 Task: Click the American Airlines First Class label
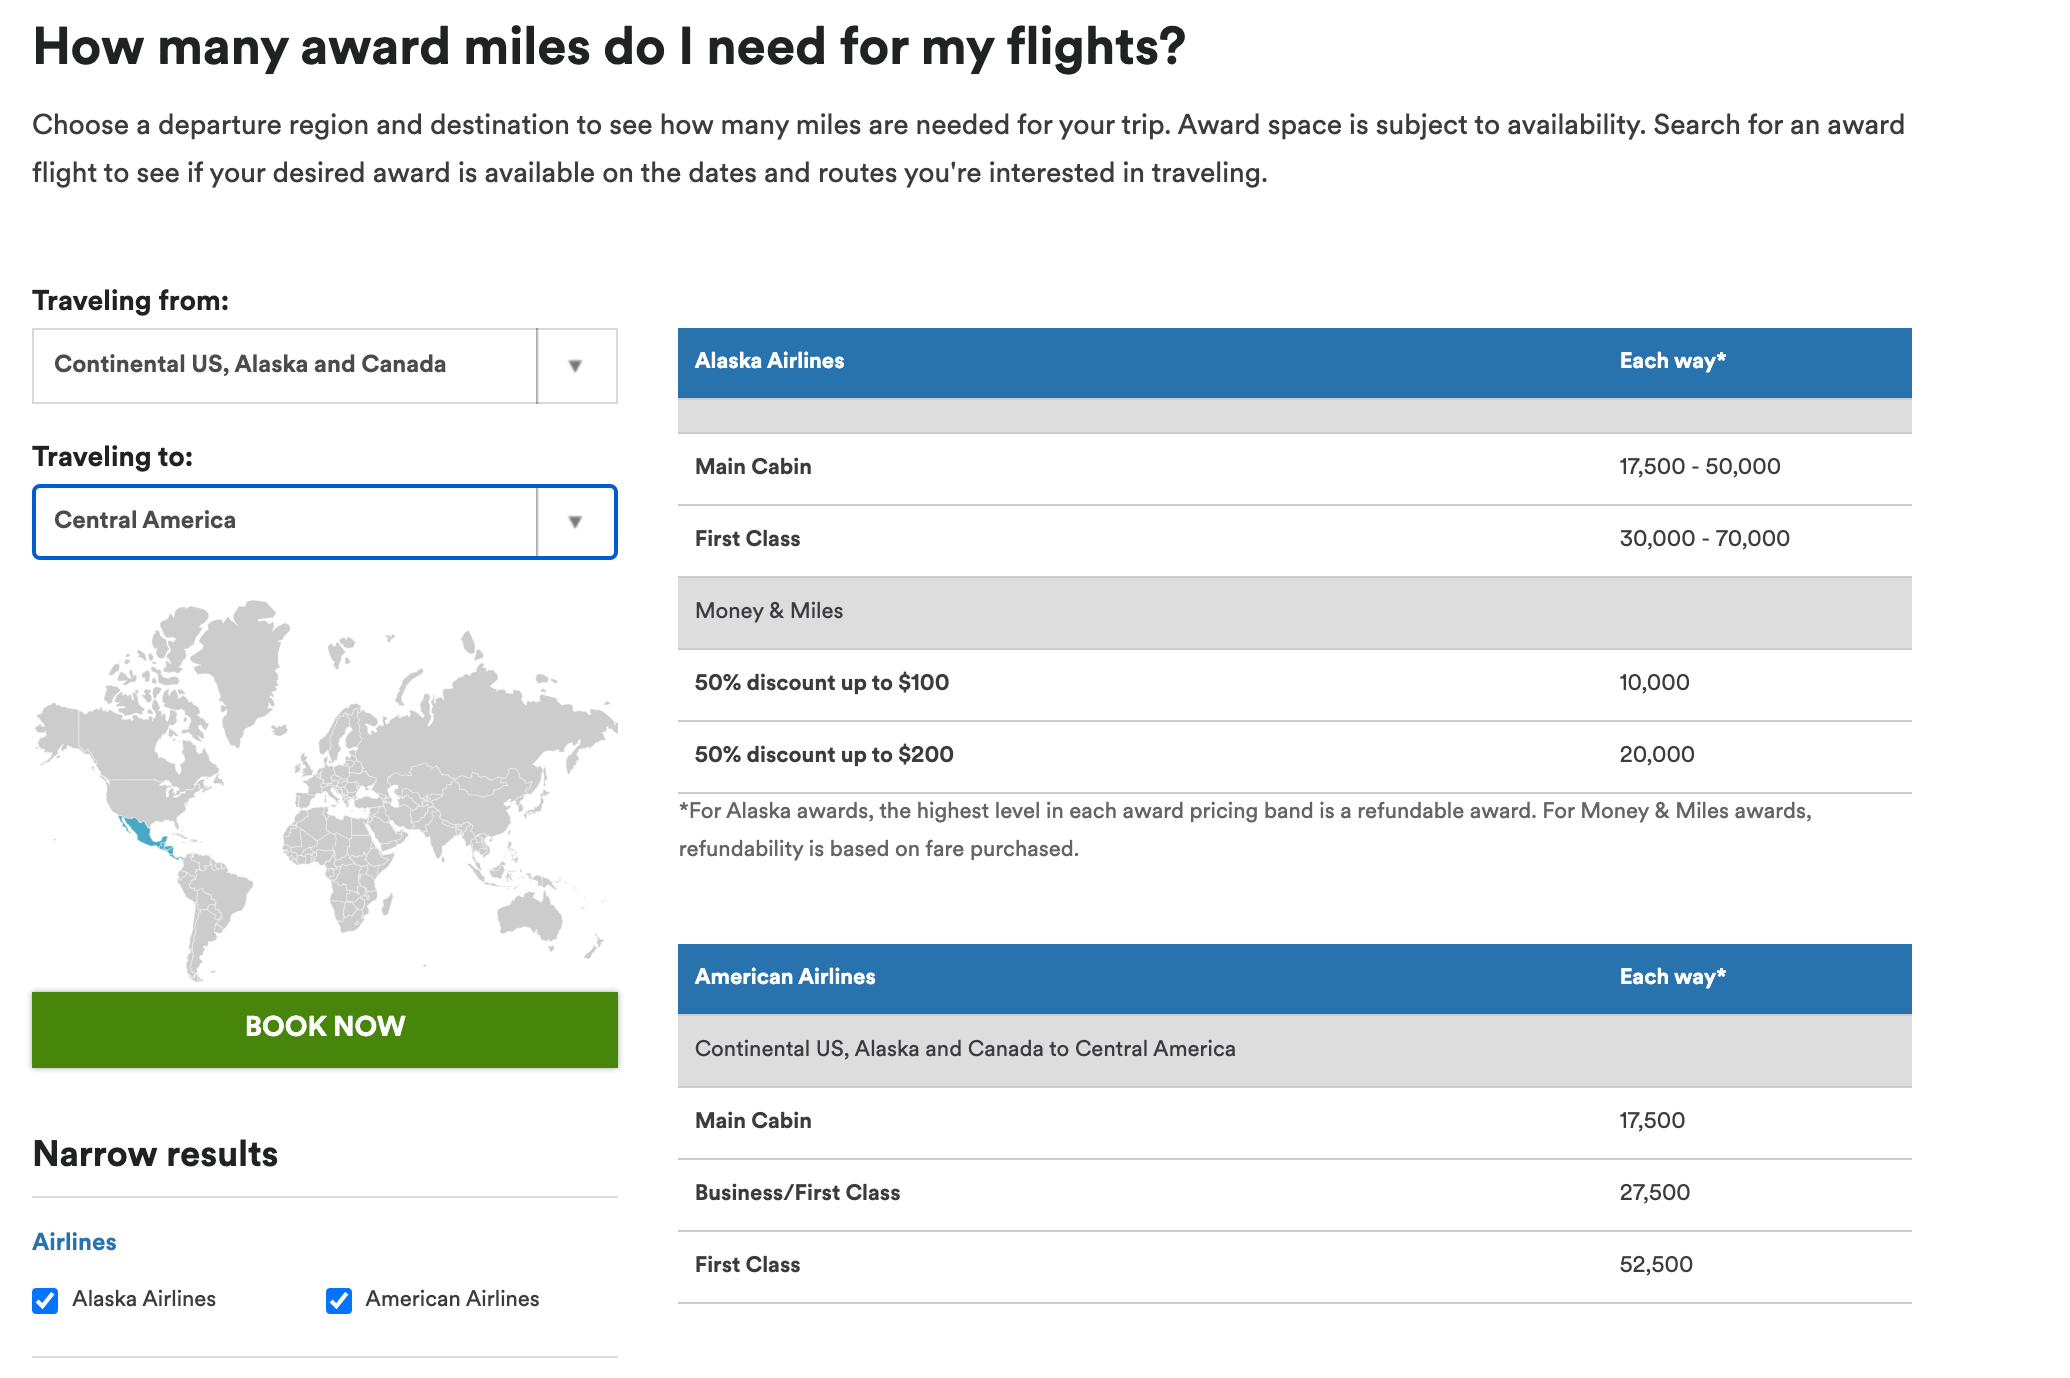(x=747, y=1265)
